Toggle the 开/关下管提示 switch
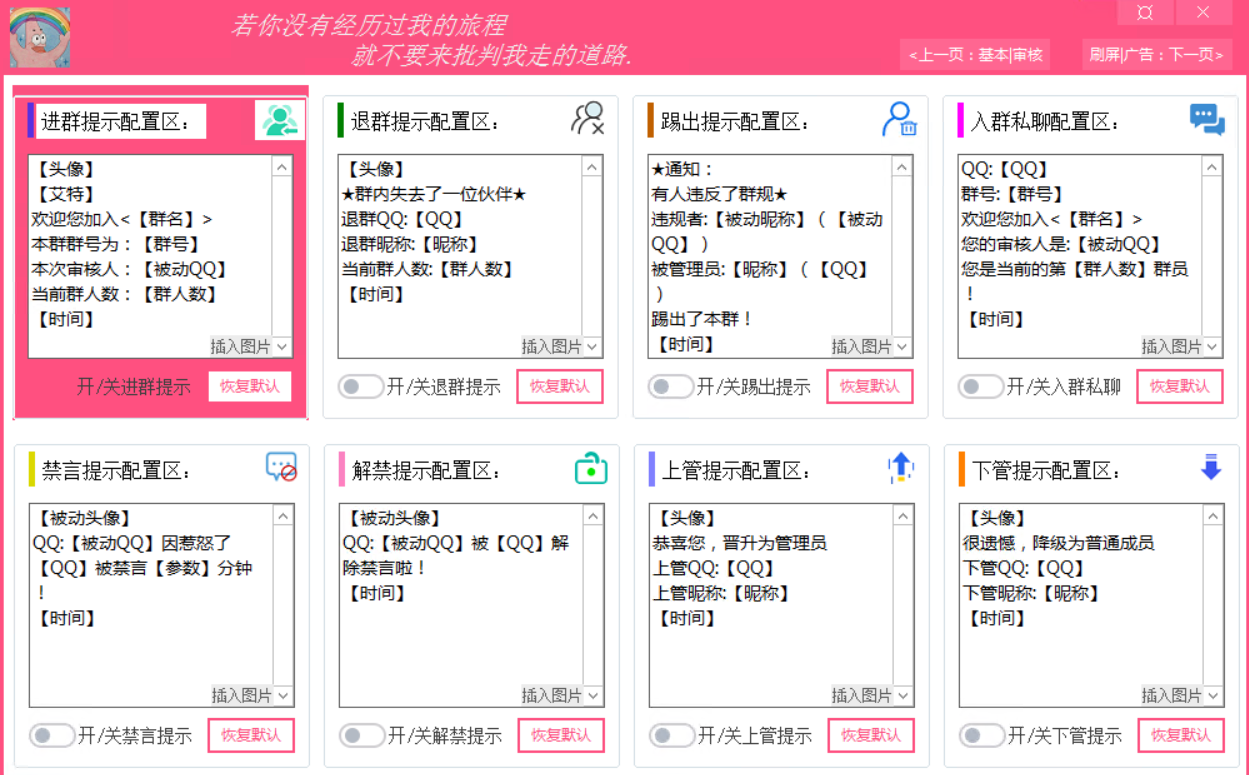1249x775 pixels. [x=981, y=735]
